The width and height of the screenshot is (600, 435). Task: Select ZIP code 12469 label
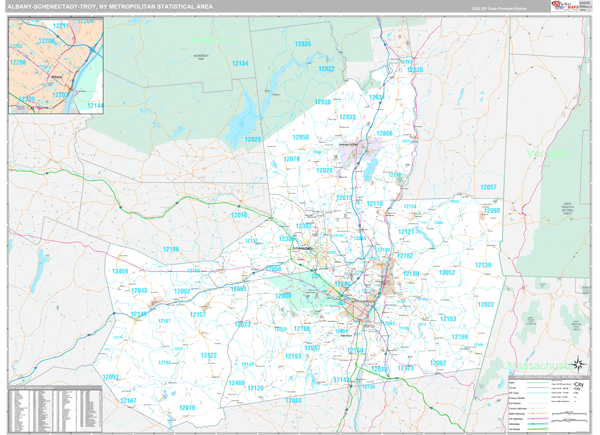pyautogui.click(x=236, y=383)
